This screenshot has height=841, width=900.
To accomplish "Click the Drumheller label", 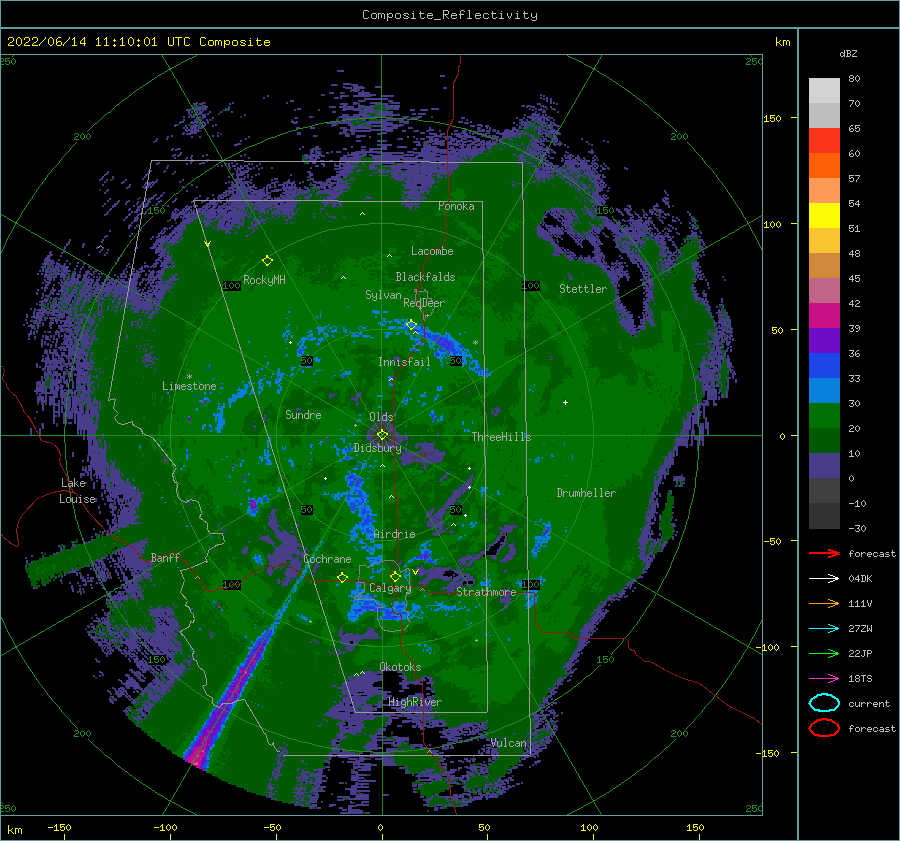I will 586,493.
